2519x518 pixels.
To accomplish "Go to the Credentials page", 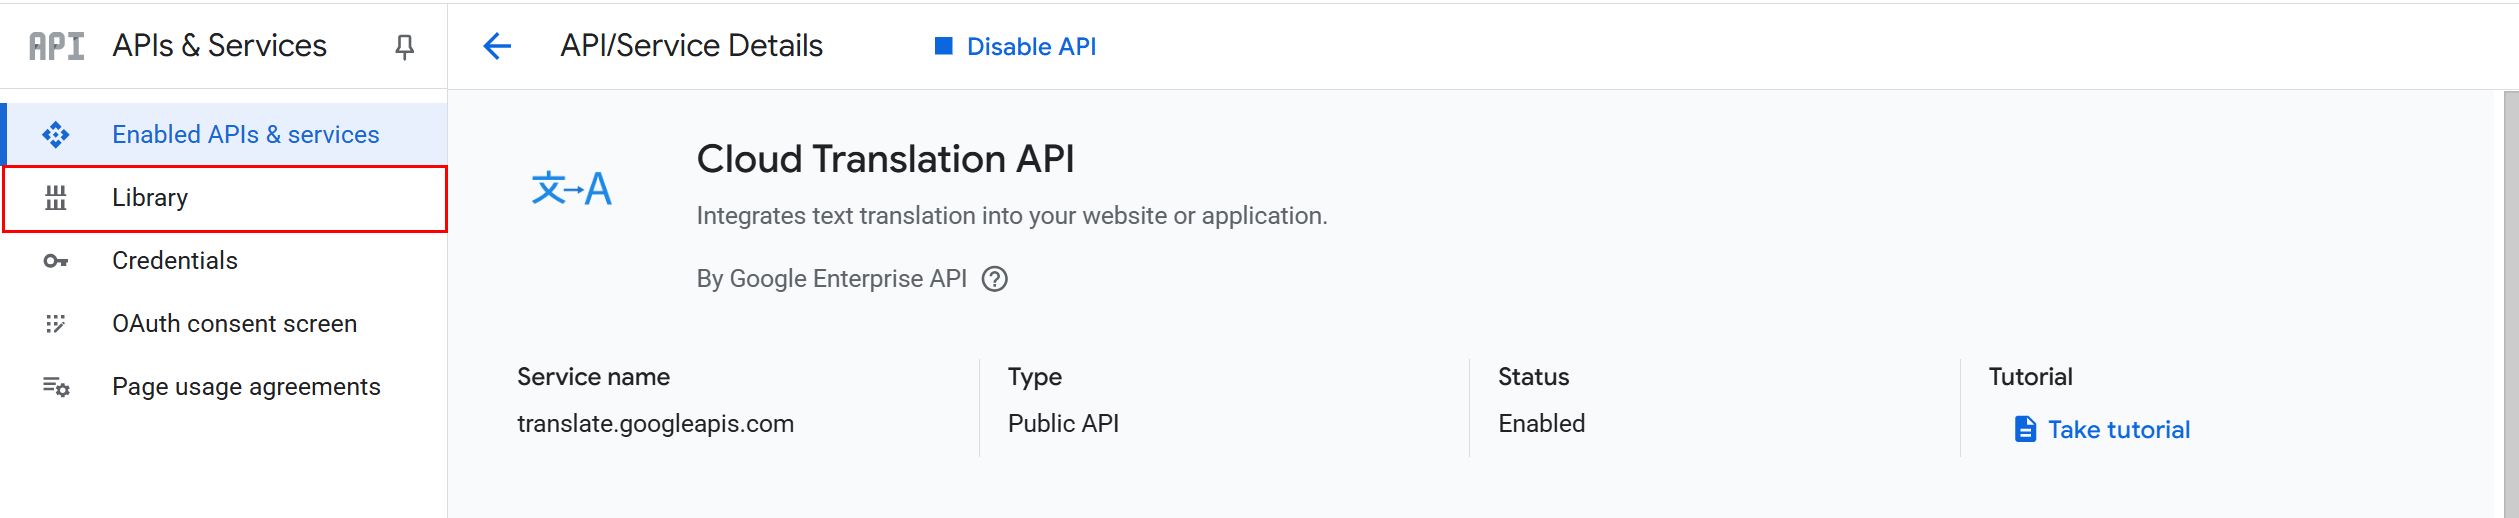I will pyautogui.click(x=175, y=261).
